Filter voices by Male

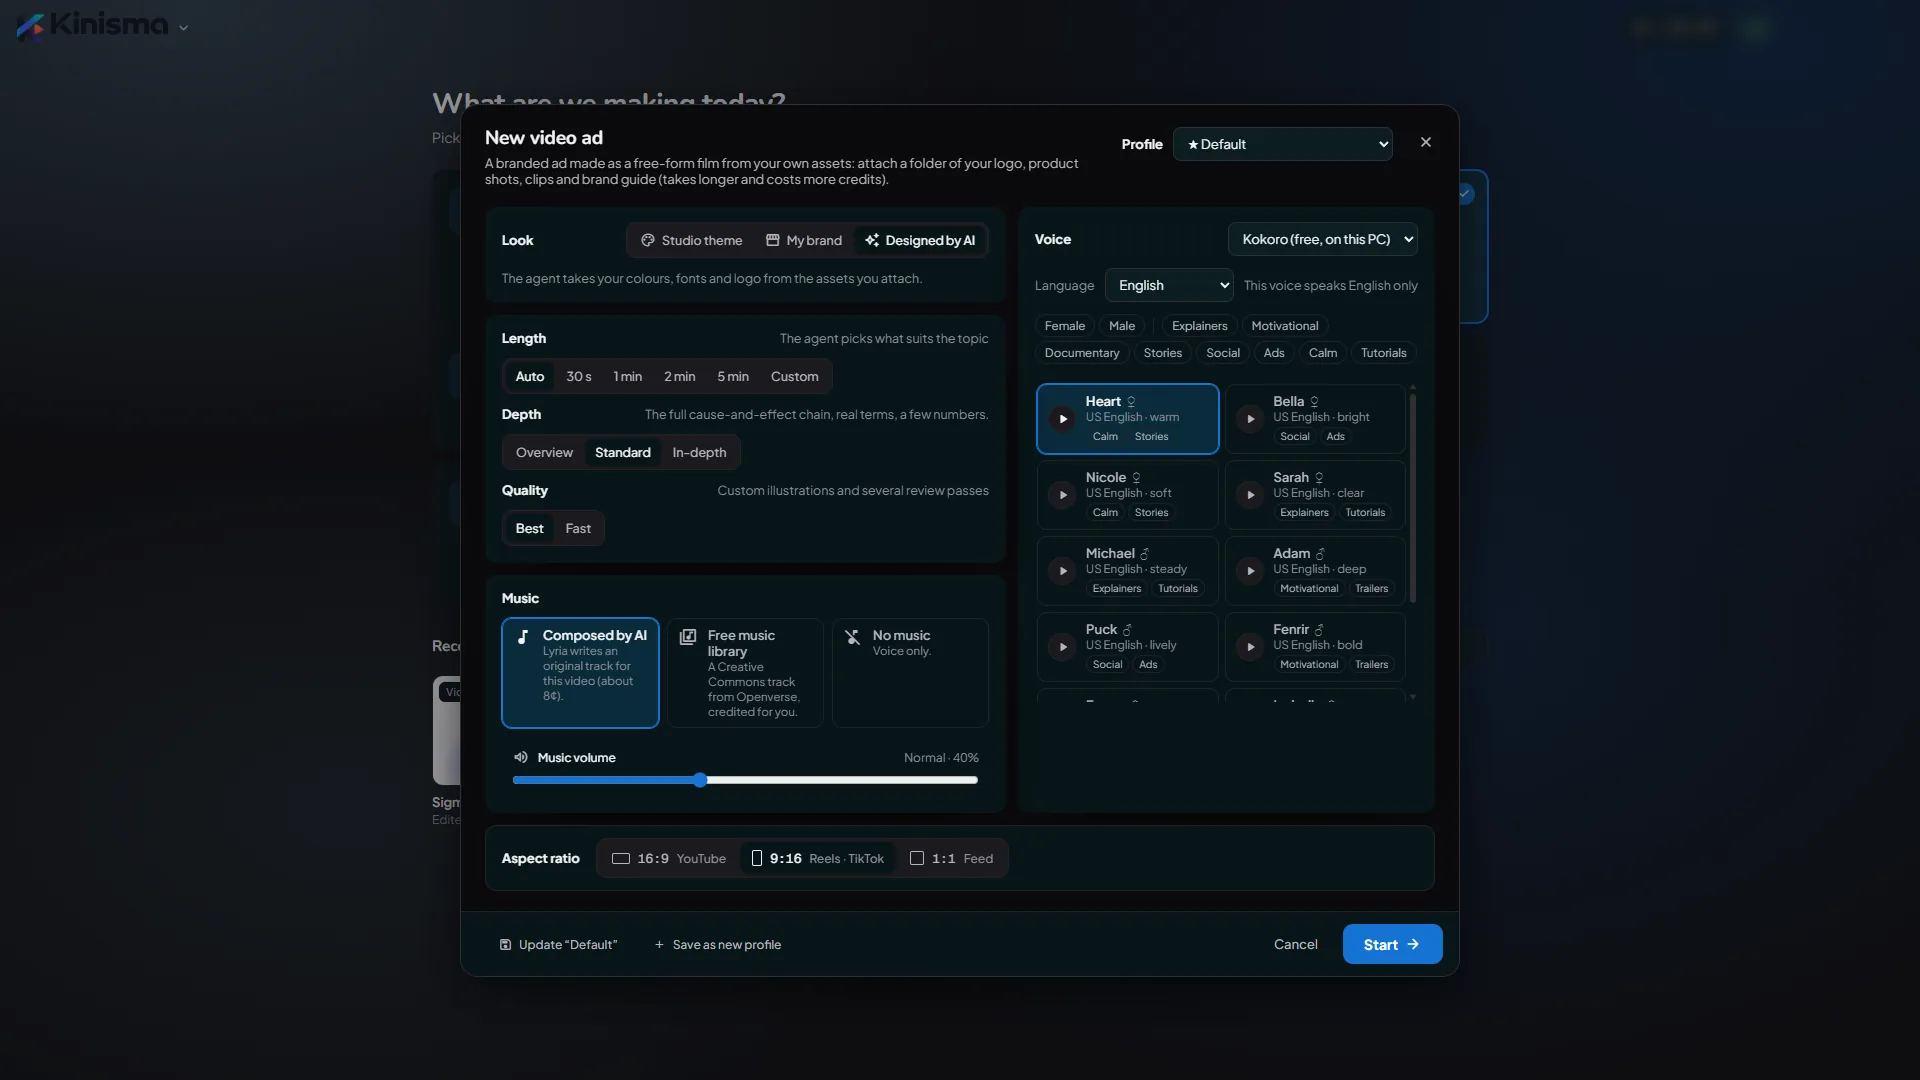(1122, 326)
